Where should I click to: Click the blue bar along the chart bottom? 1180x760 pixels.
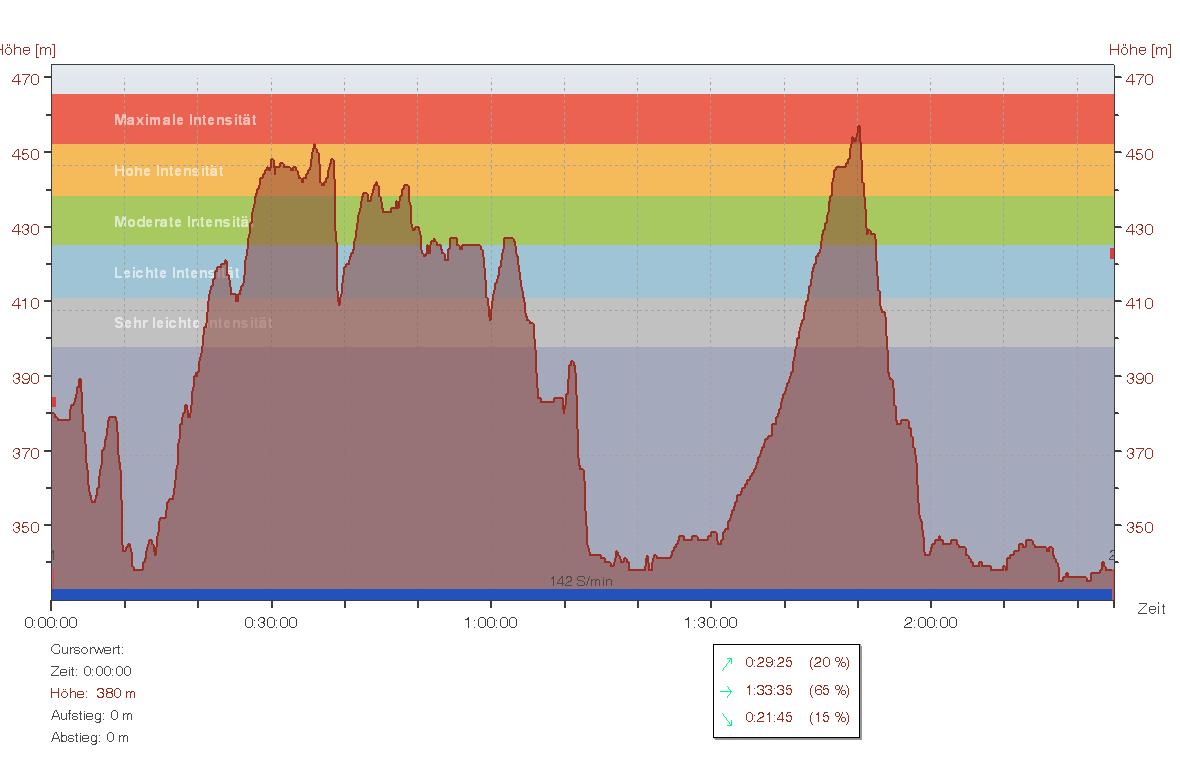tap(581, 595)
